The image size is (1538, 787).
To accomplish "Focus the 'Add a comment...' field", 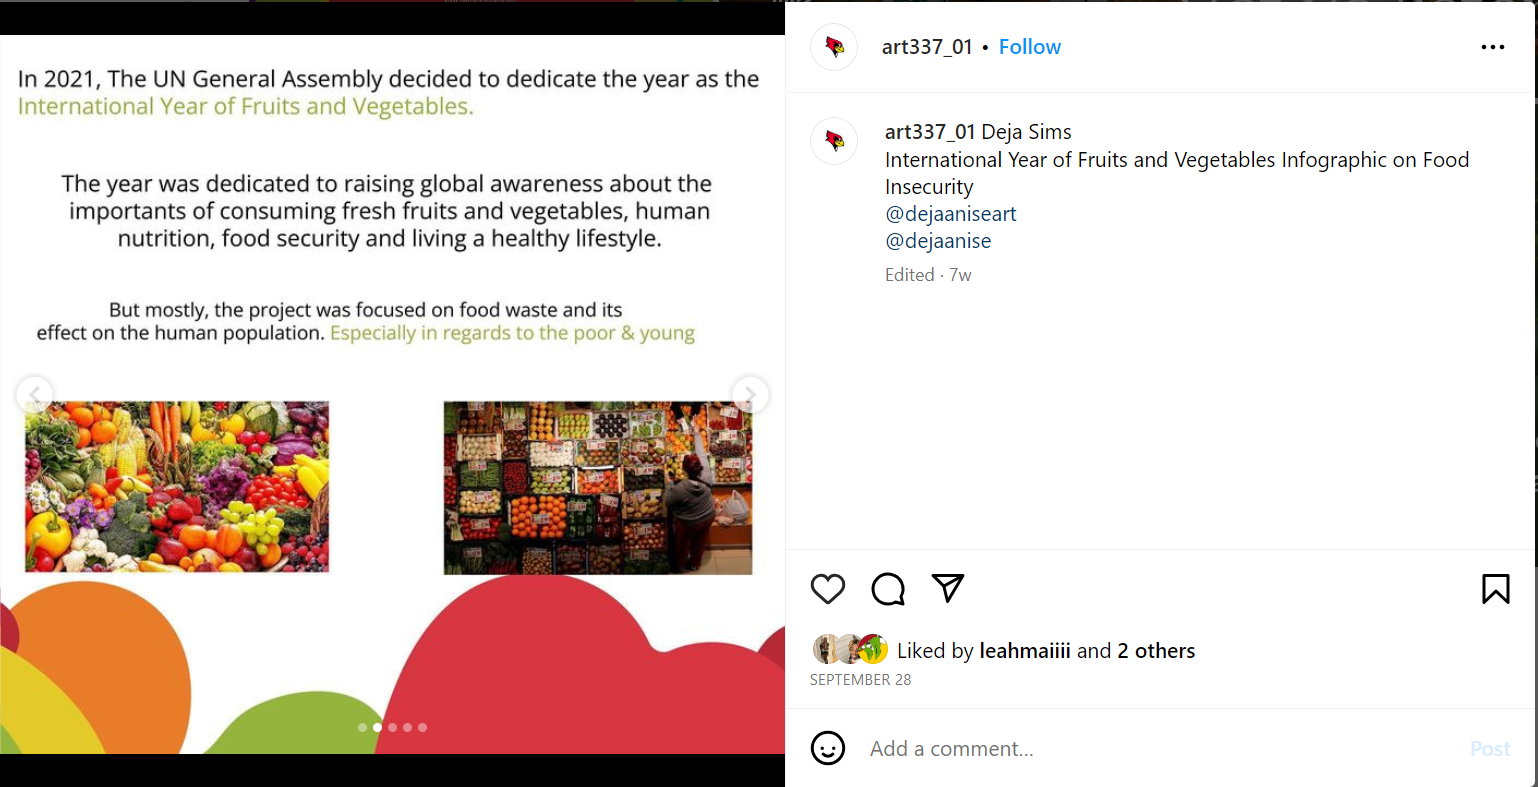I will tap(1160, 749).
